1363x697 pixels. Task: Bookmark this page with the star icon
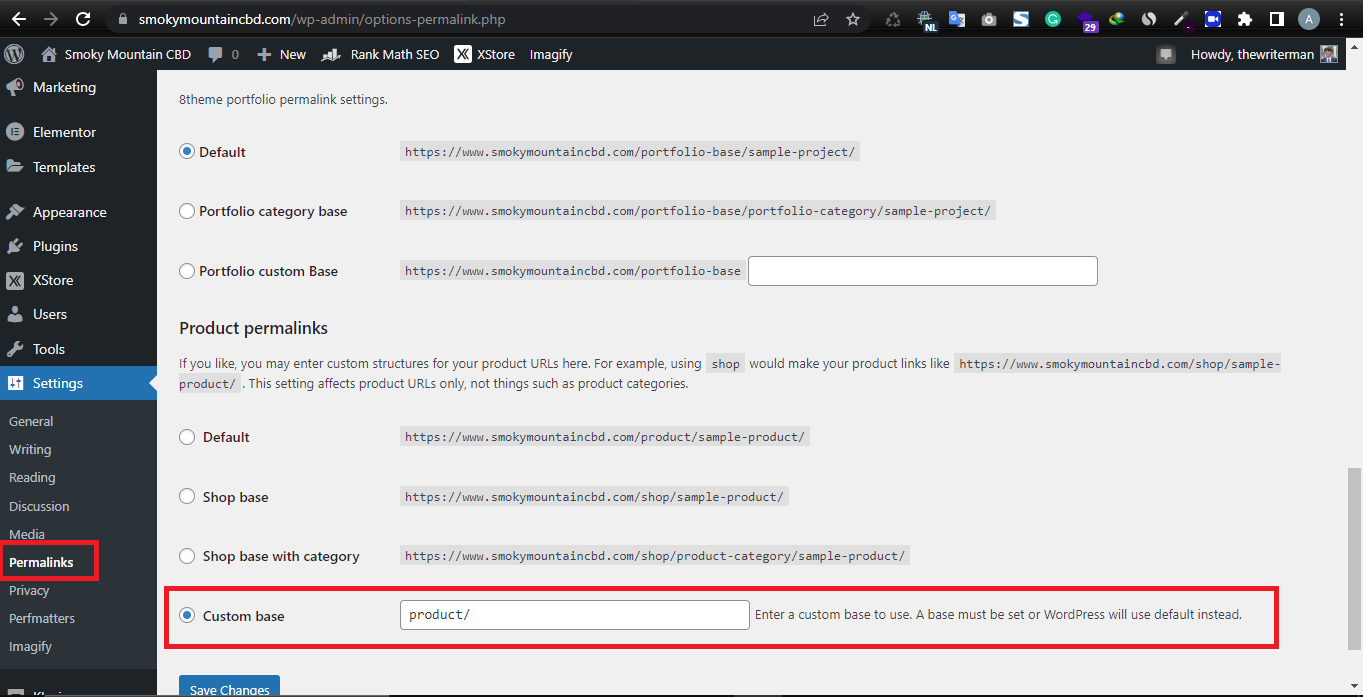(853, 19)
